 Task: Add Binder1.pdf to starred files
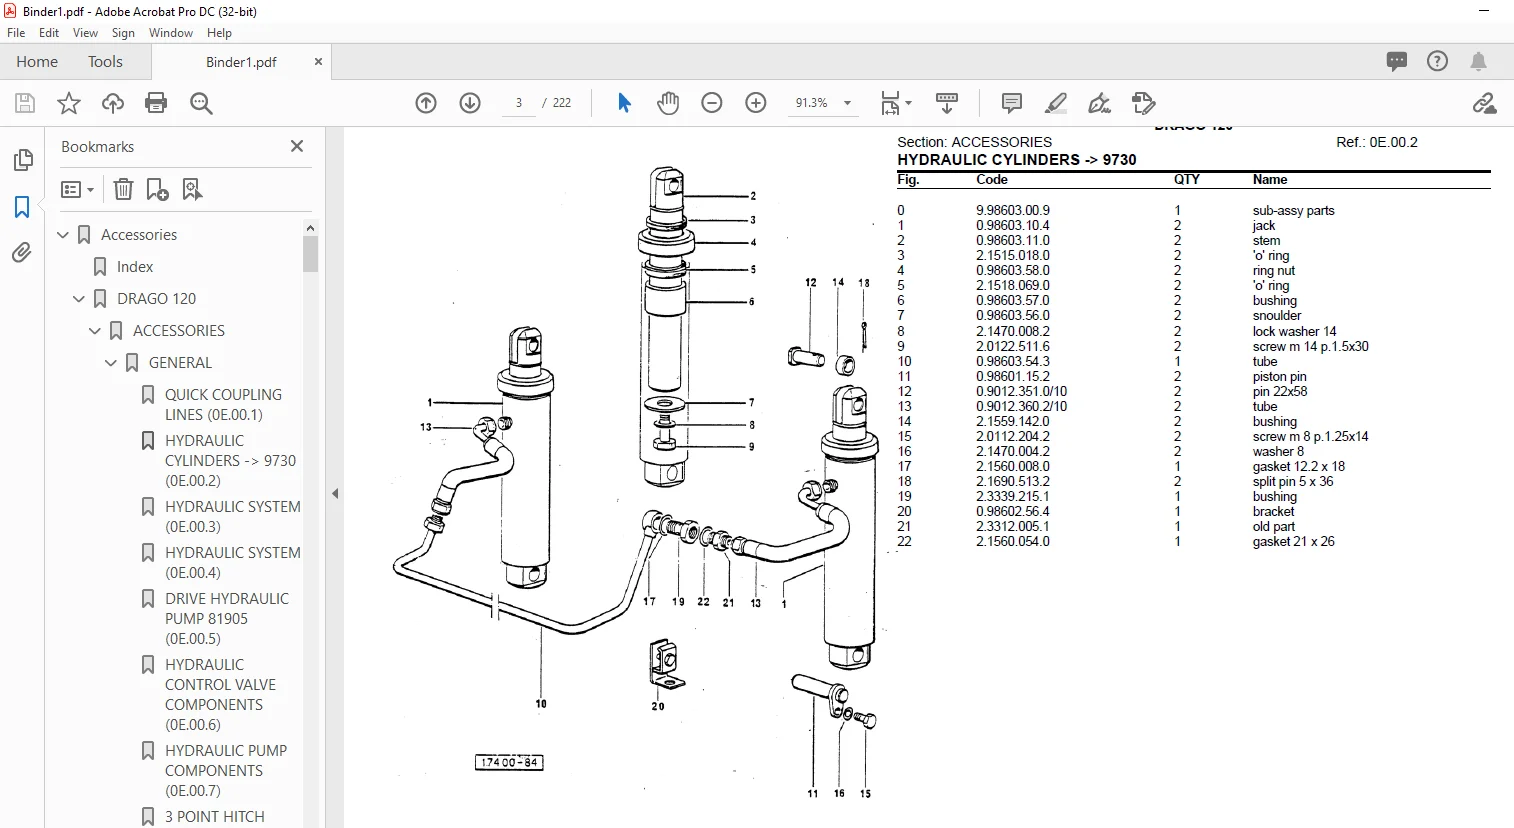(69, 103)
